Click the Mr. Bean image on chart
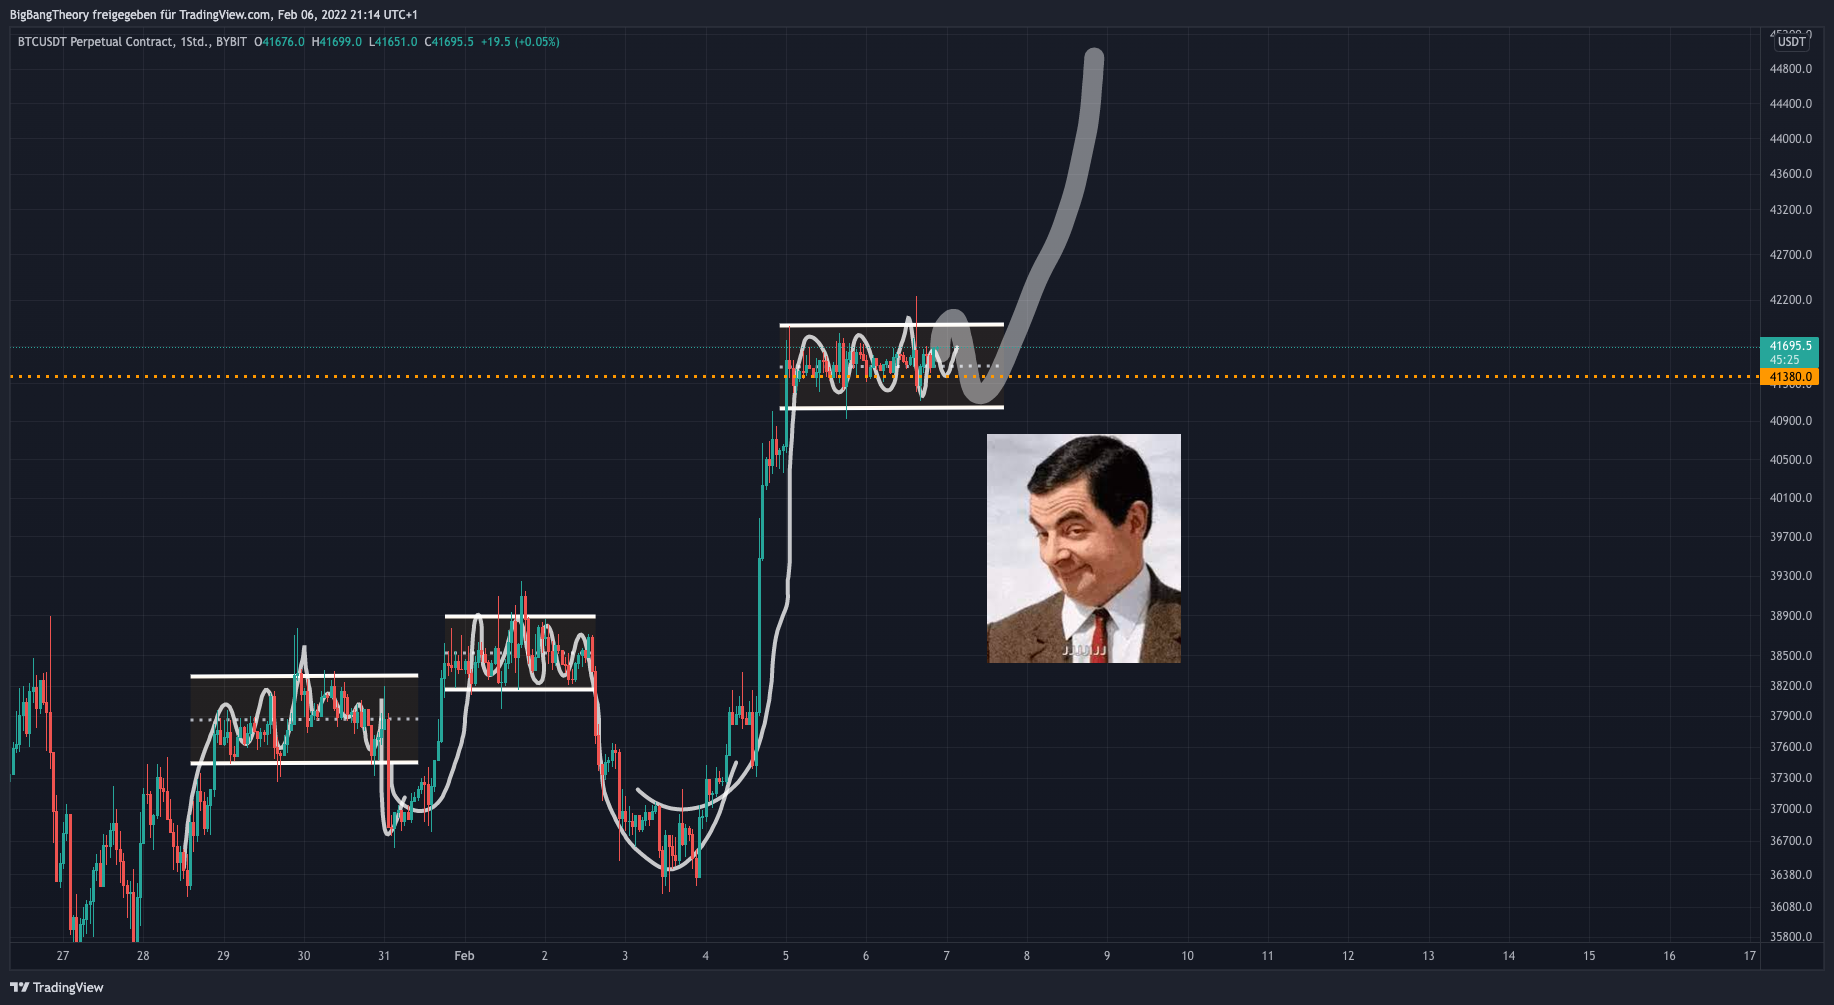 pos(1084,548)
